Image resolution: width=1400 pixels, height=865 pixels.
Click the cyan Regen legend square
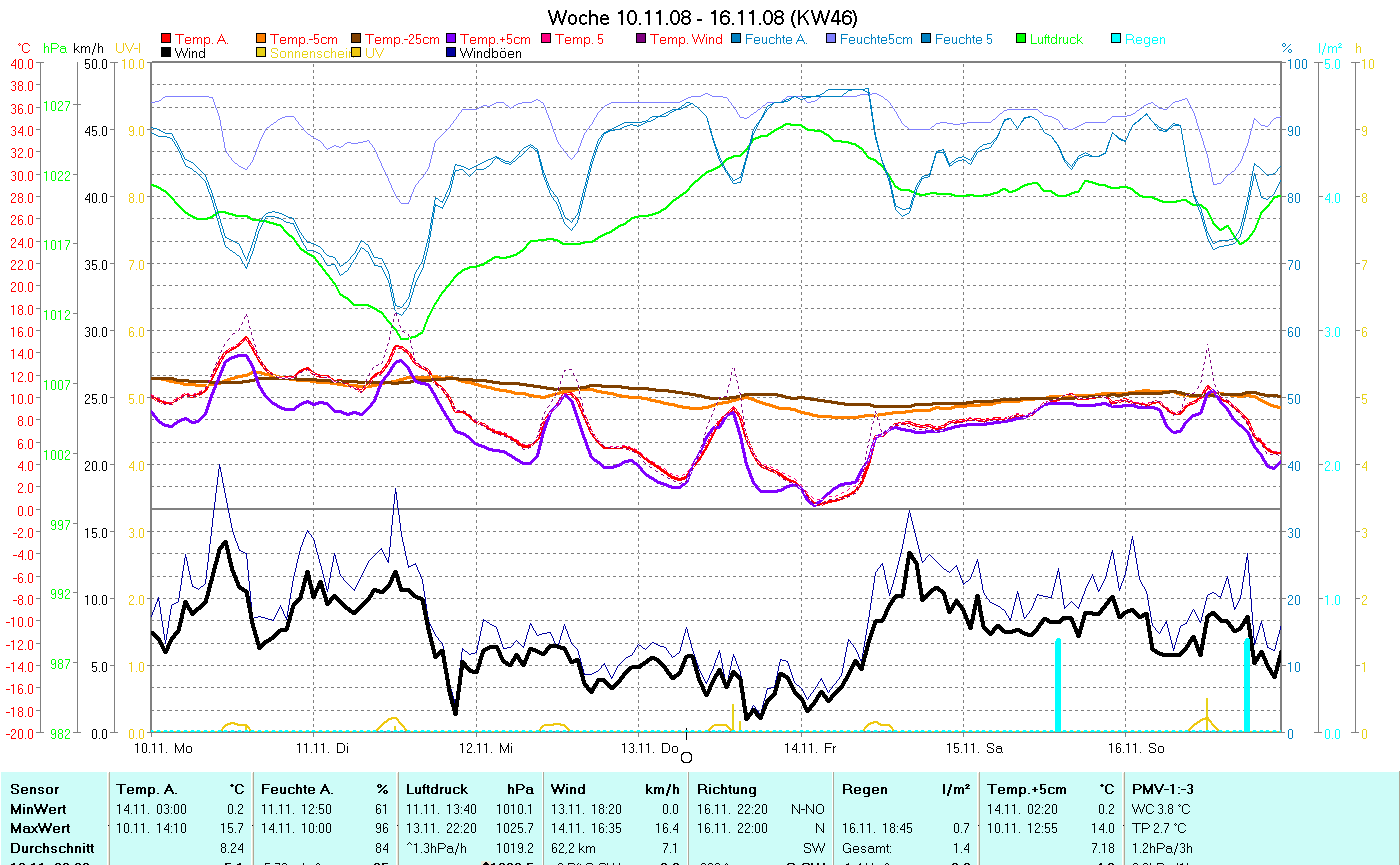(1116, 39)
